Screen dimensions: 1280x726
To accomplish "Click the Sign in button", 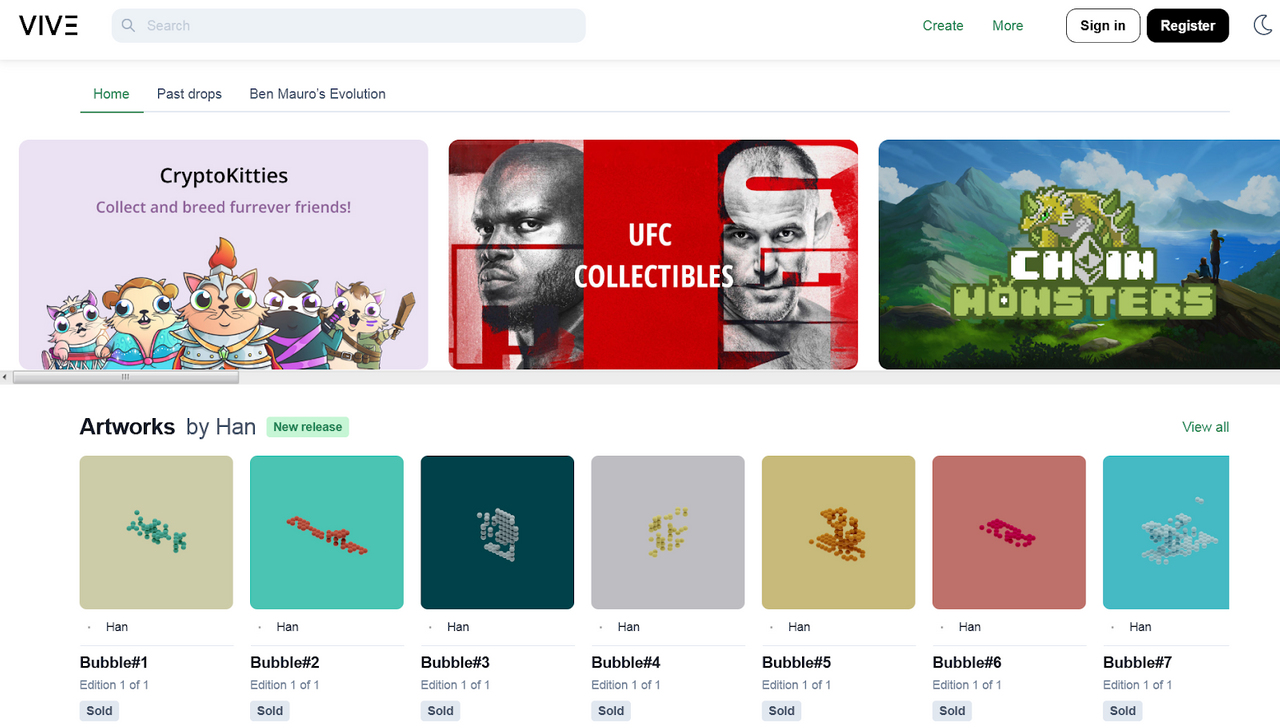I will click(1102, 26).
